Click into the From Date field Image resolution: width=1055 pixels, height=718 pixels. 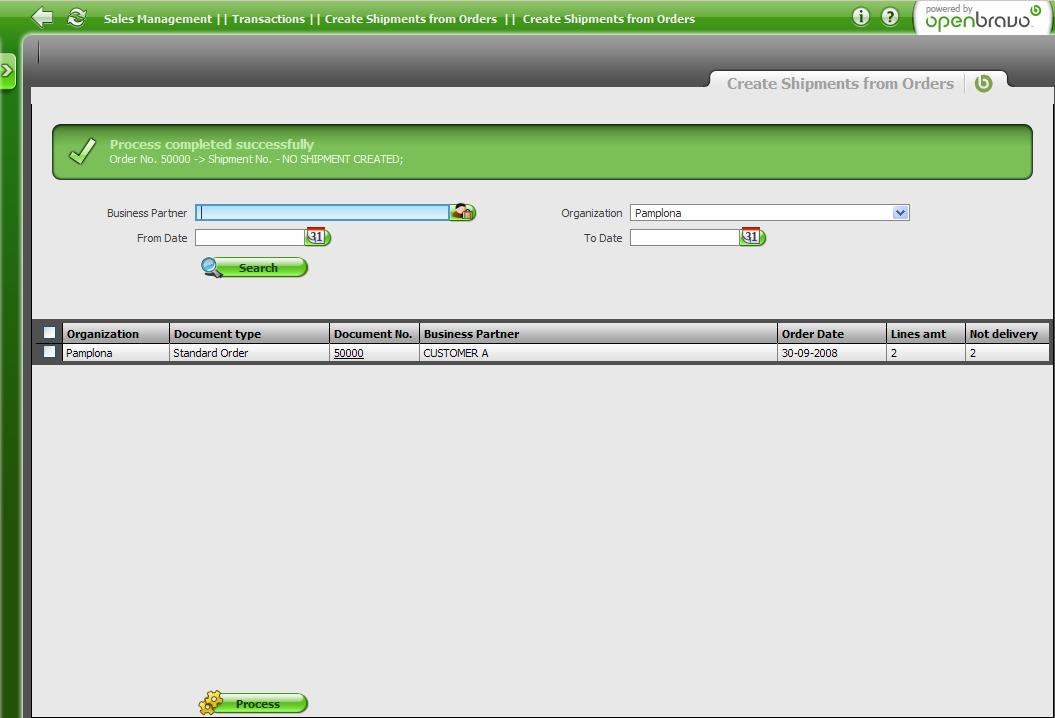250,238
